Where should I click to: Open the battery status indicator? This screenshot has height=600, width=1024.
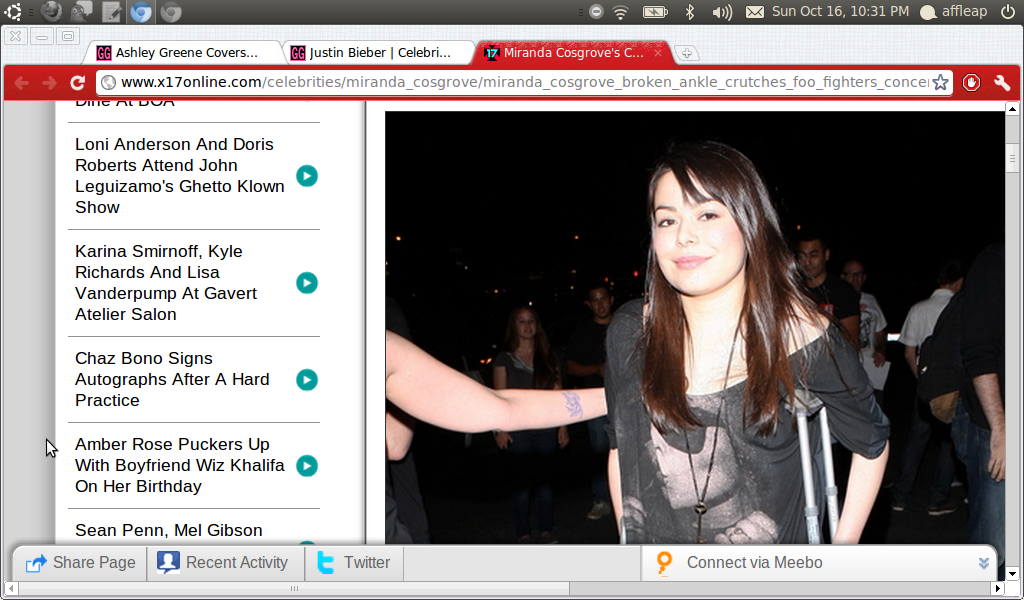pos(655,12)
